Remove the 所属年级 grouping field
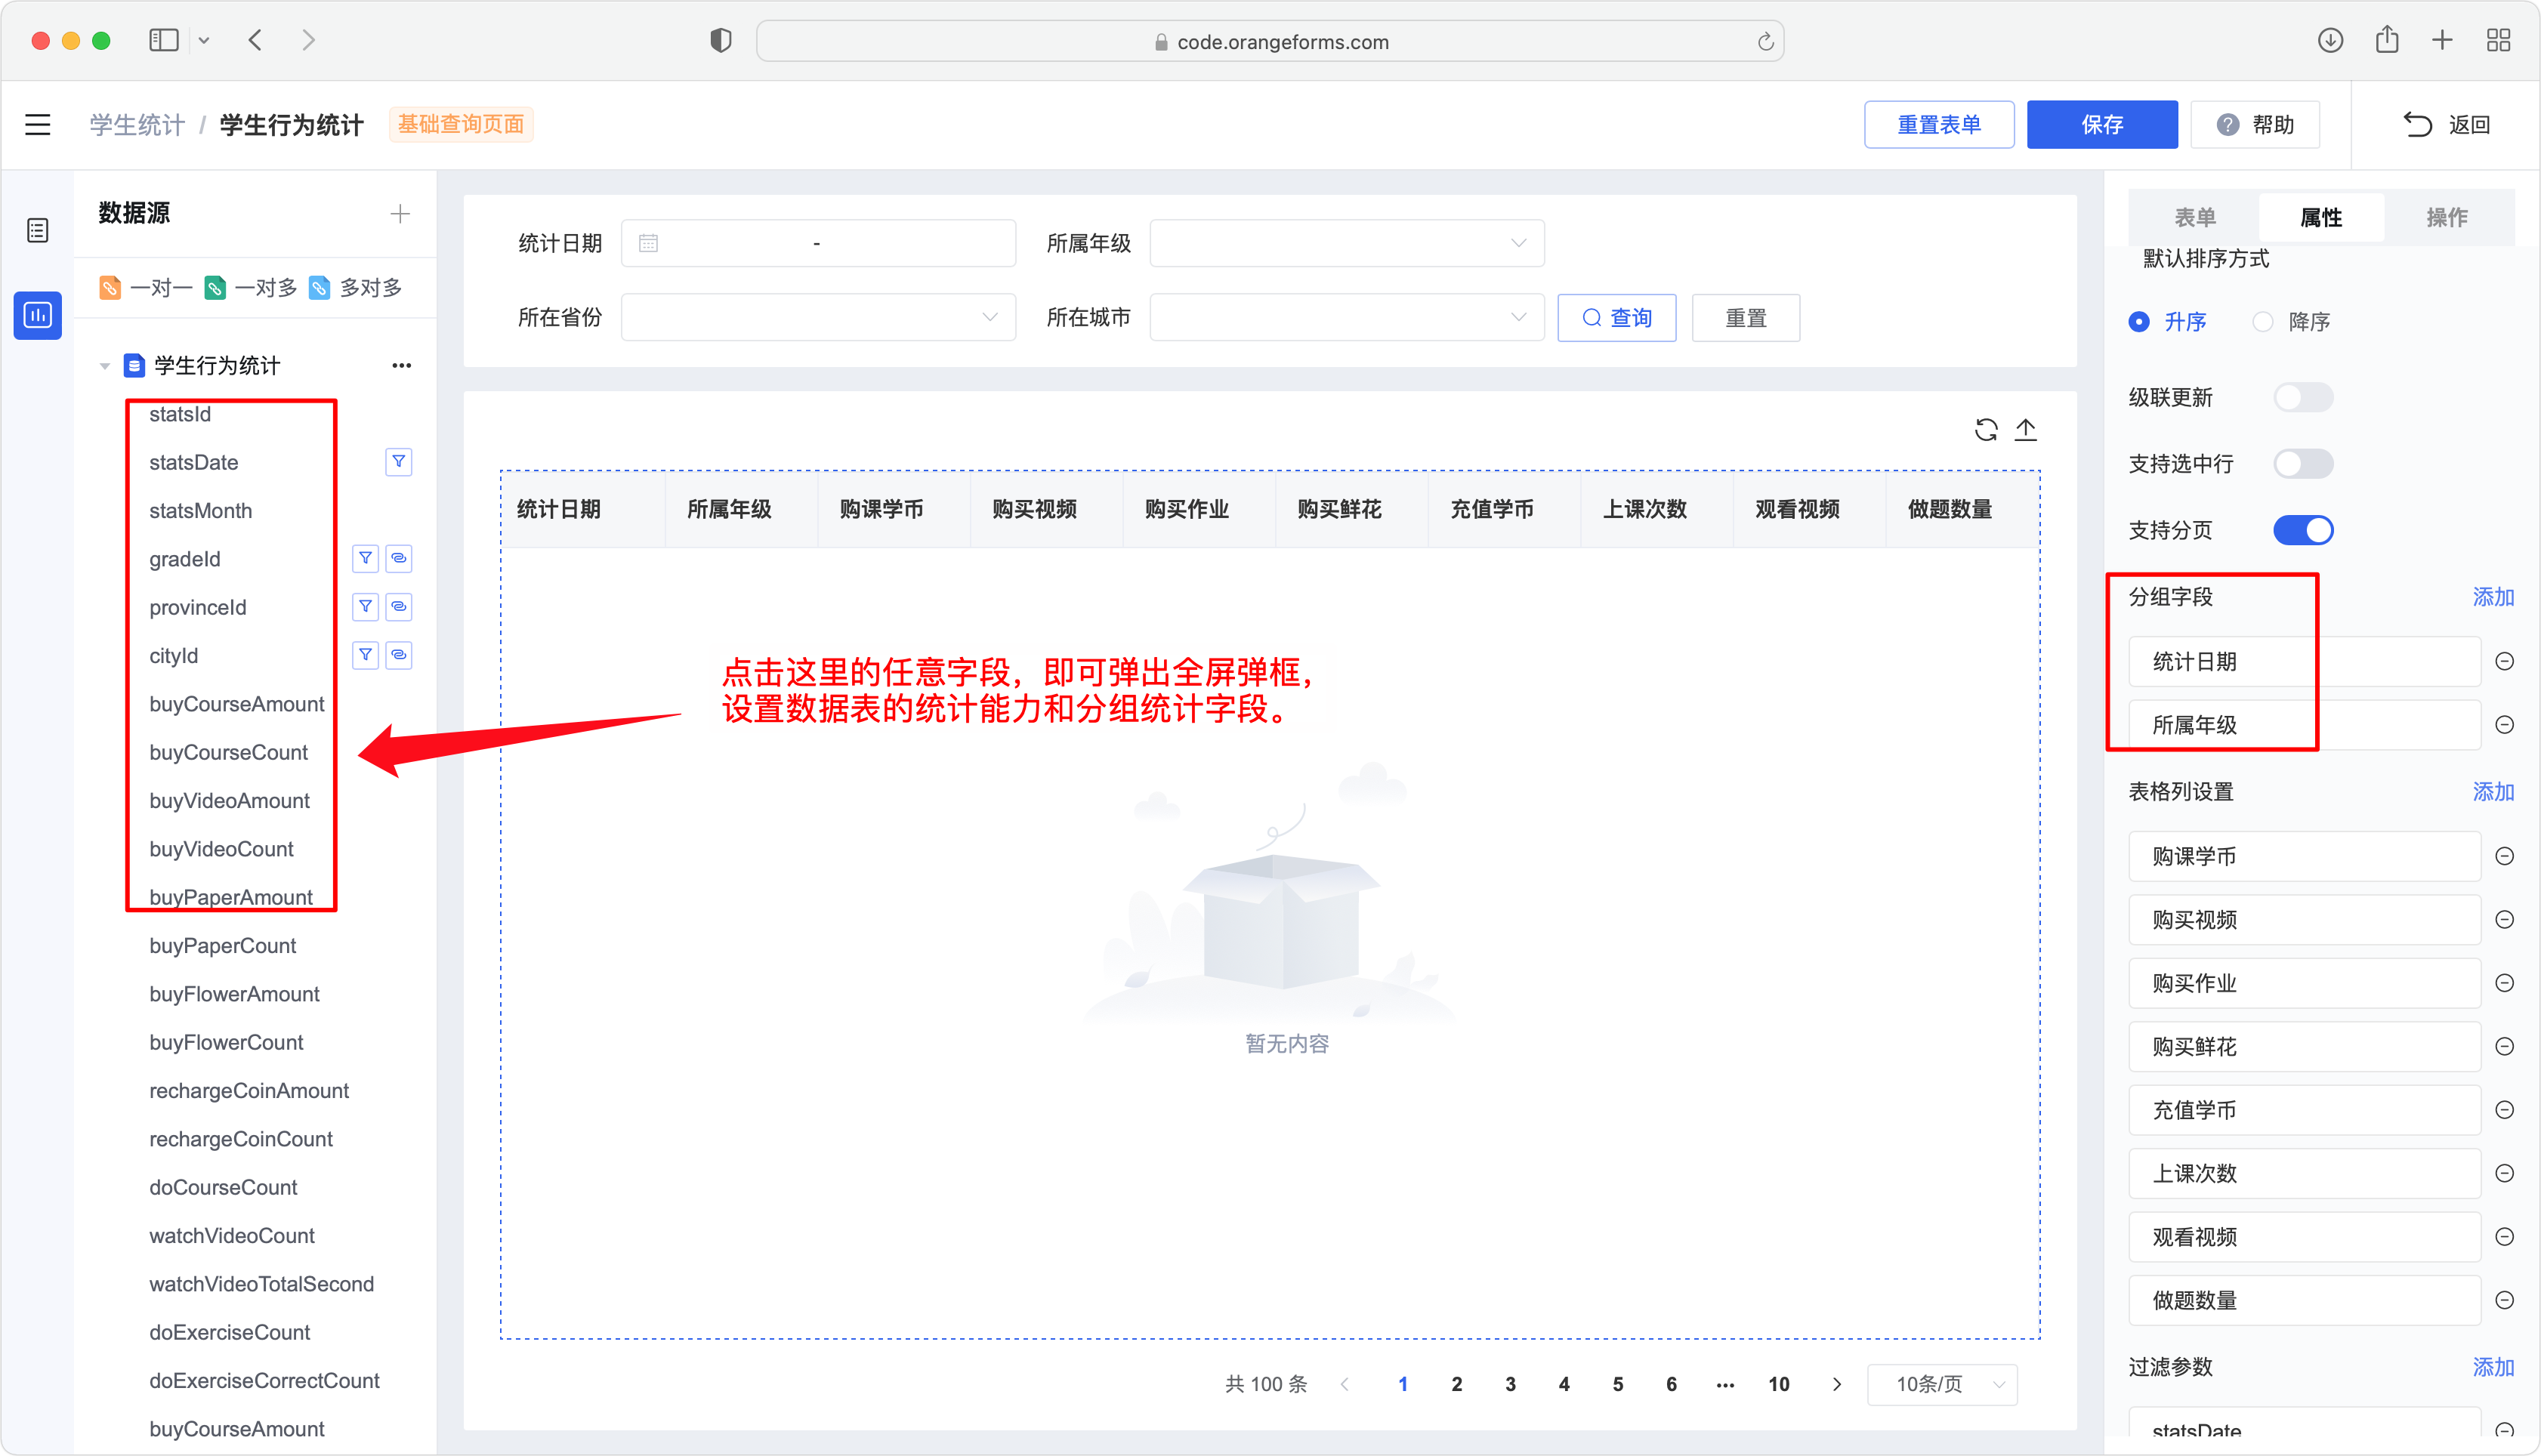The height and width of the screenshot is (1456, 2541). click(x=2505, y=724)
